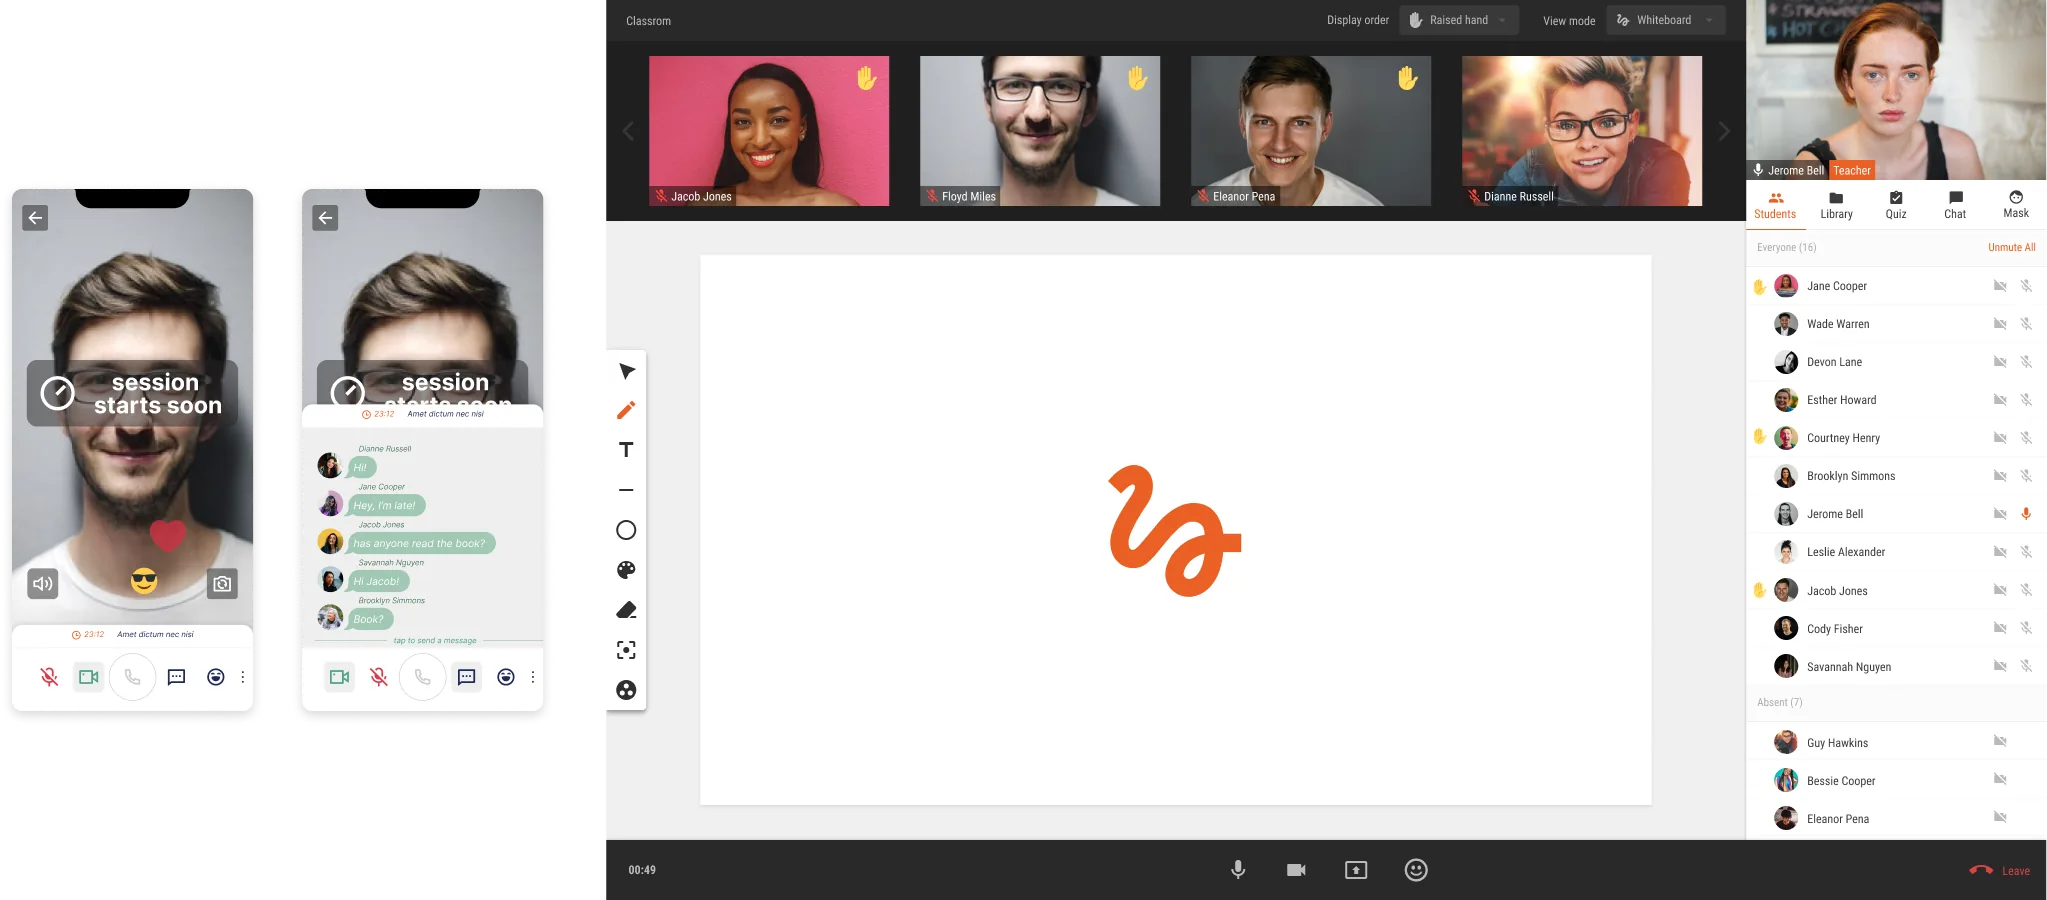2047x900 pixels.
Task: Tap the speaker icon on the phone video
Action: (x=43, y=584)
